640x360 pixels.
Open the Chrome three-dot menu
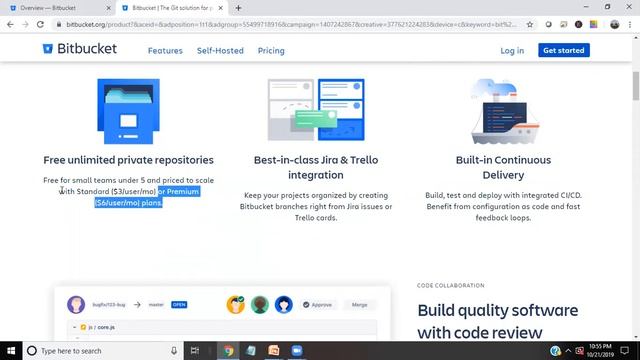(630, 24)
